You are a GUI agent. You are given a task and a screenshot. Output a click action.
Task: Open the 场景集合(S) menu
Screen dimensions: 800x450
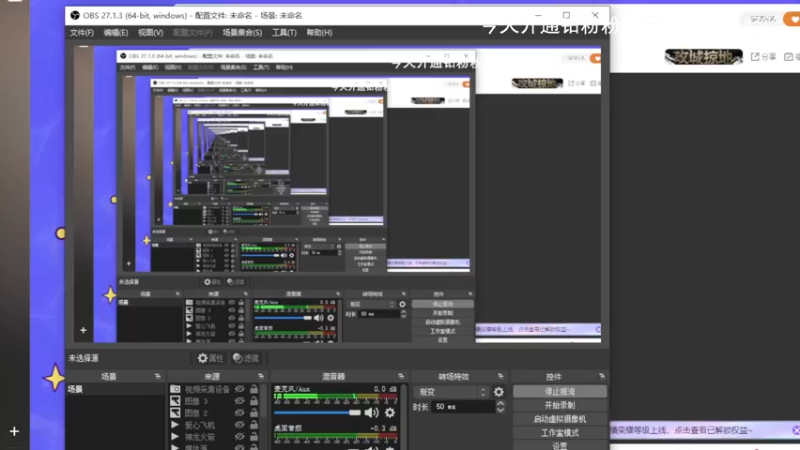[242, 33]
